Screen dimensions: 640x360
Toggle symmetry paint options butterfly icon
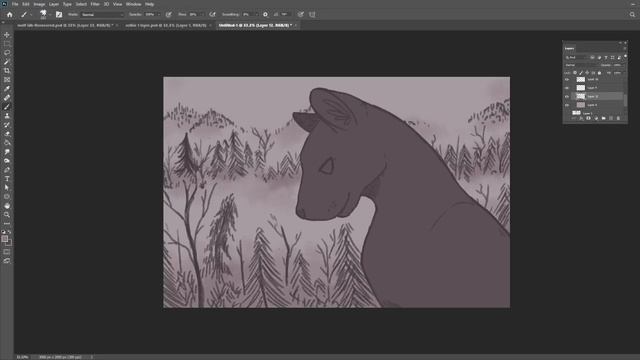312,14
